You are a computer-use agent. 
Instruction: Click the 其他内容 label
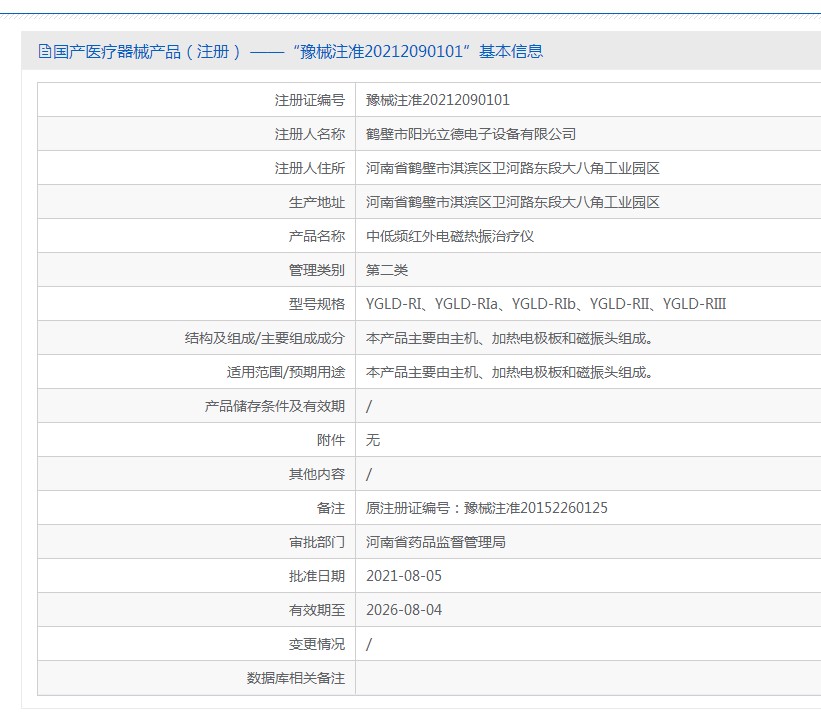click(x=316, y=474)
